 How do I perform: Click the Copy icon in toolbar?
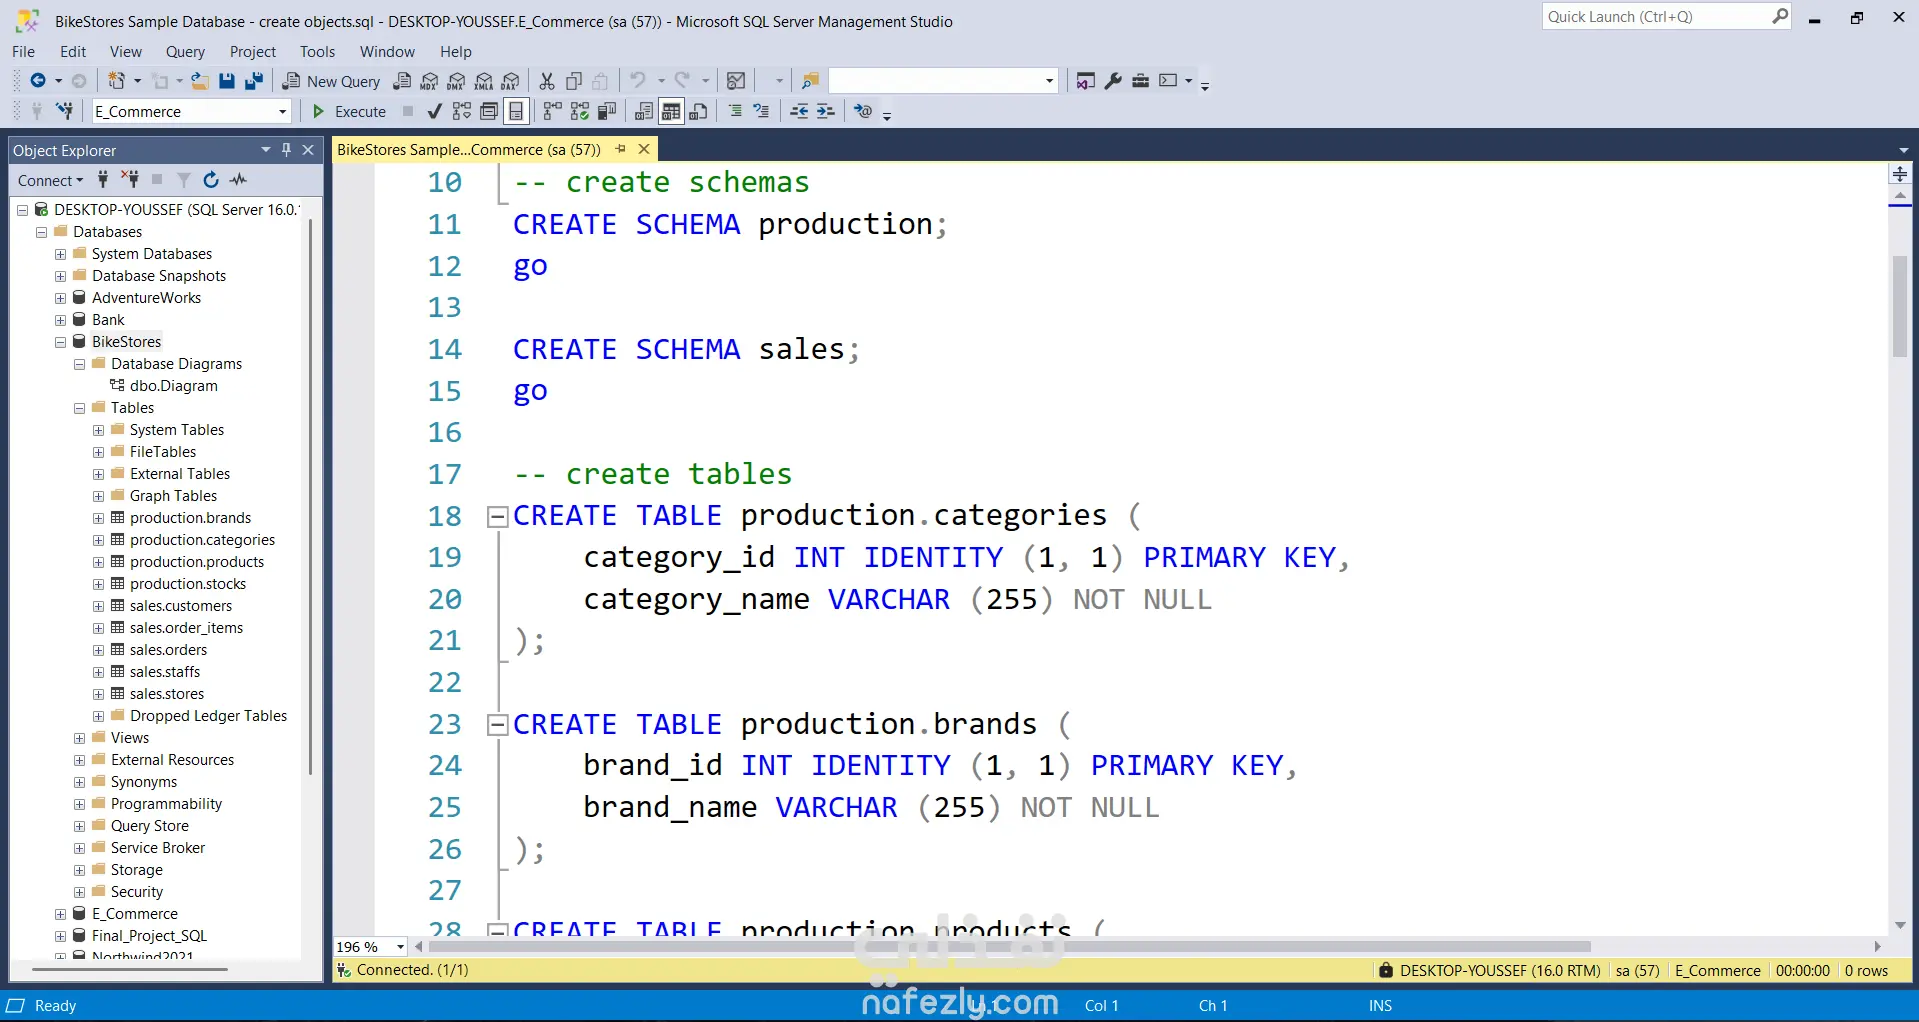[x=574, y=81]
